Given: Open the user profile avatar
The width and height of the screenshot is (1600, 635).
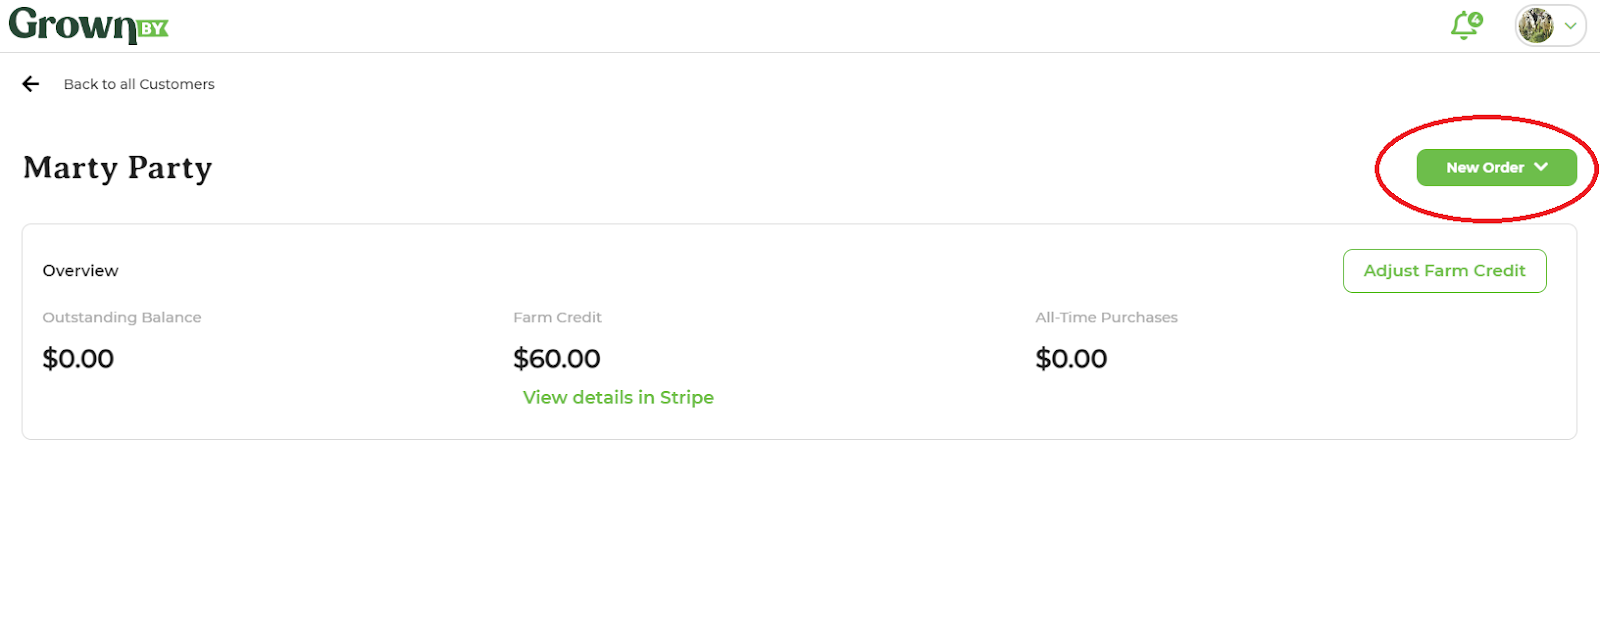Looking at the screenshot, I should [x=1536, y=25].
